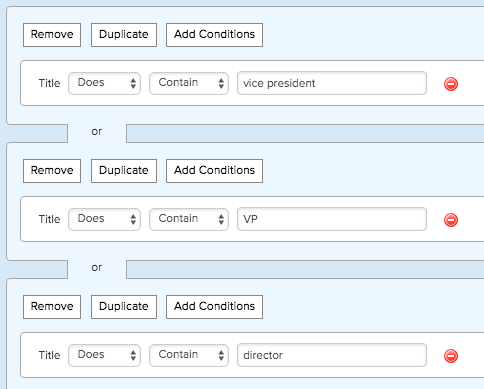This screenshot has height=389, width=484.
Task: Duplicate the director condition group
Action: (x=124, y=307)
